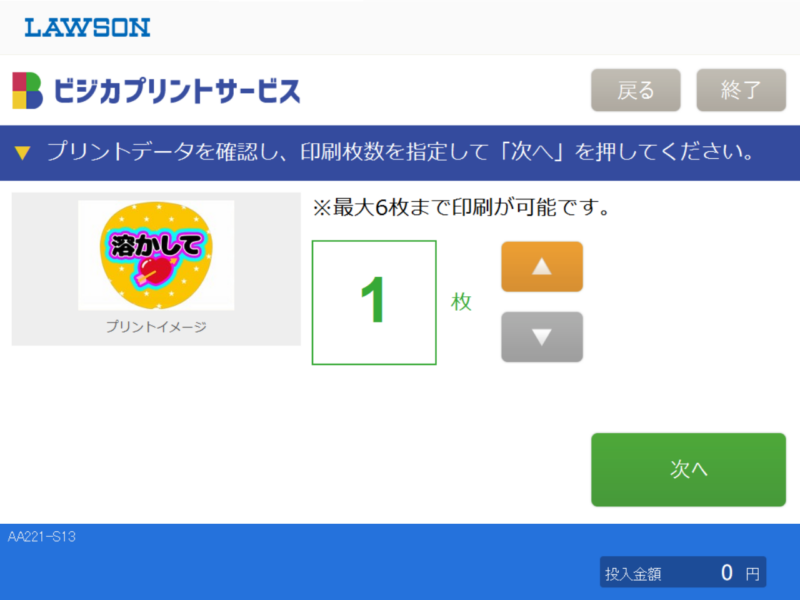
Task: Tap the green 次へ button
Action: 688,469
